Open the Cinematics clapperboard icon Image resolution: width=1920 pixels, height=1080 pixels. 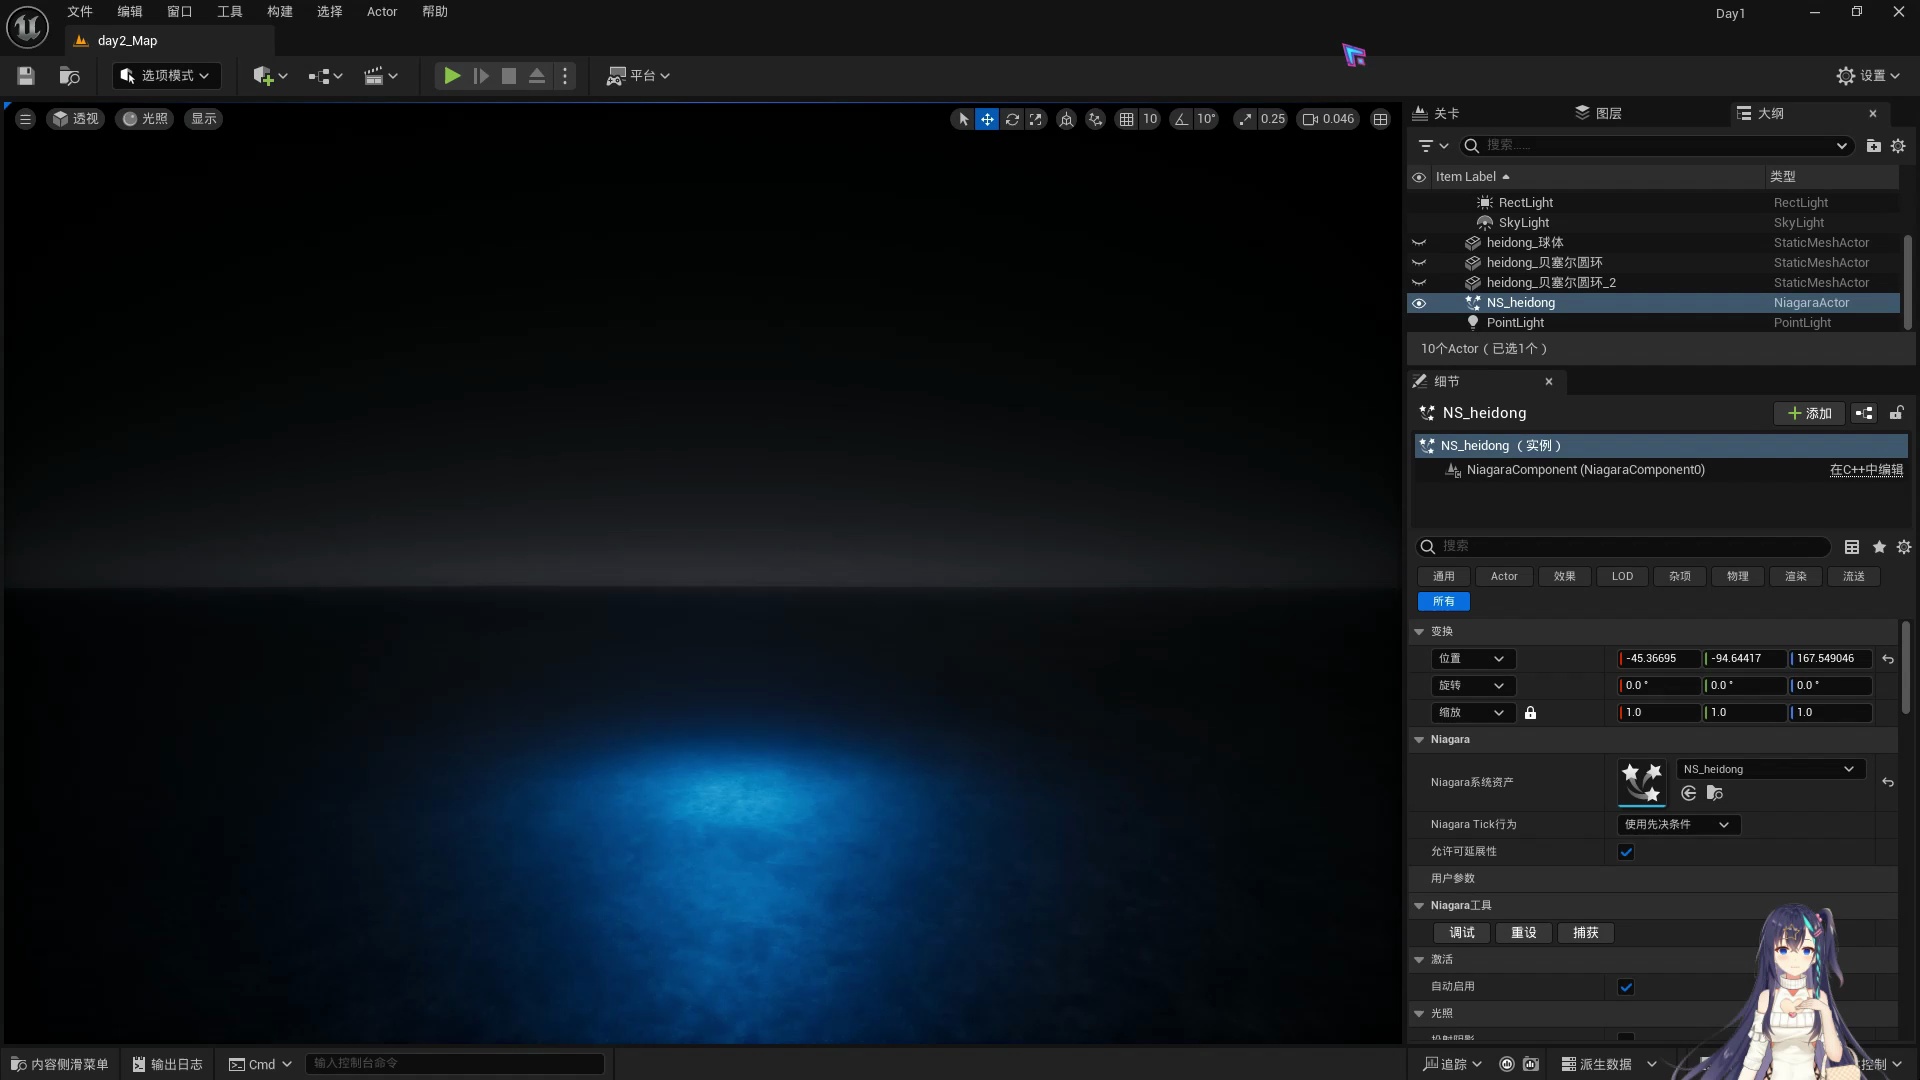point(375,75)
